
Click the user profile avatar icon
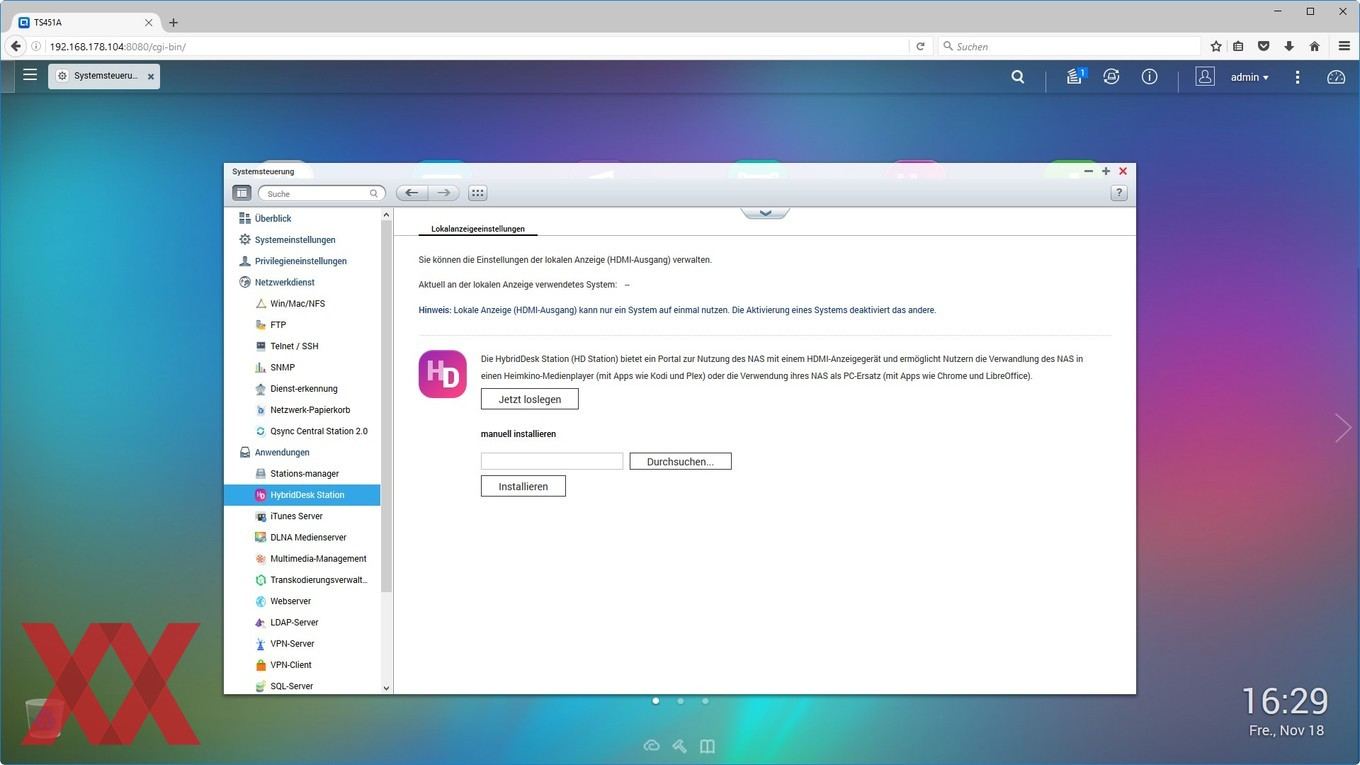1205,76
